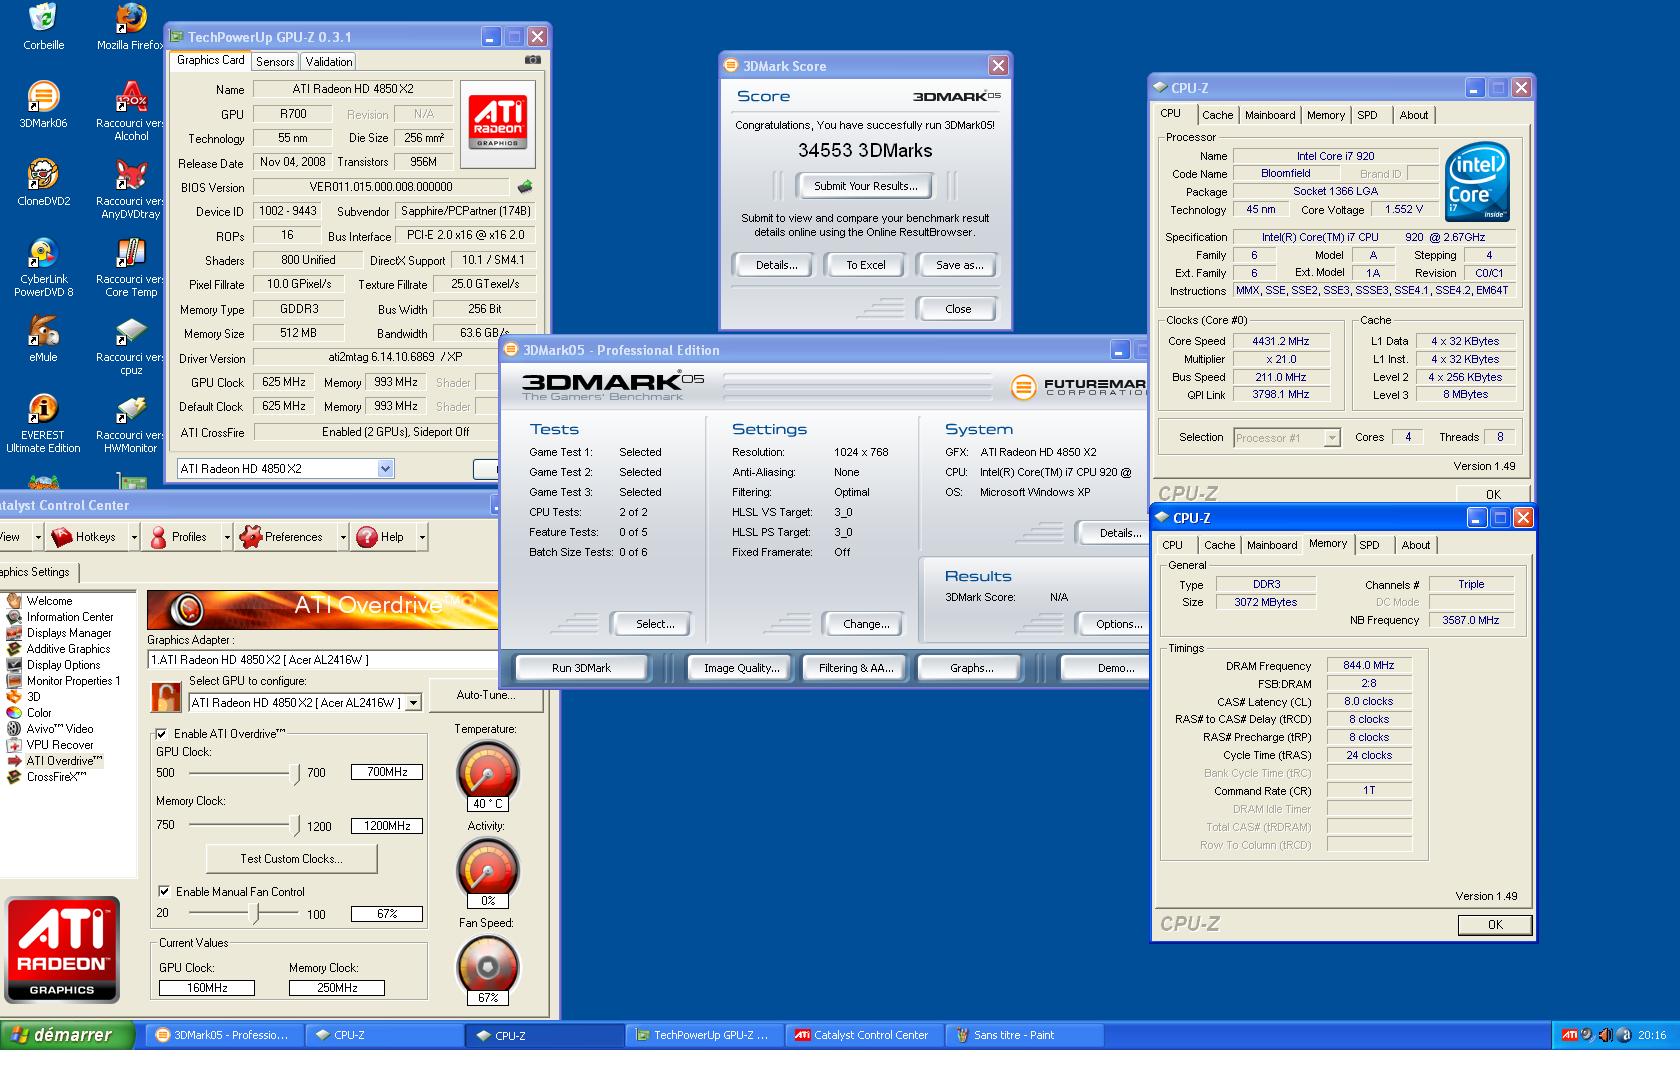1680x1080 pixels.
Task: Click the Run 3DMark button
Action: coord(581,668)
